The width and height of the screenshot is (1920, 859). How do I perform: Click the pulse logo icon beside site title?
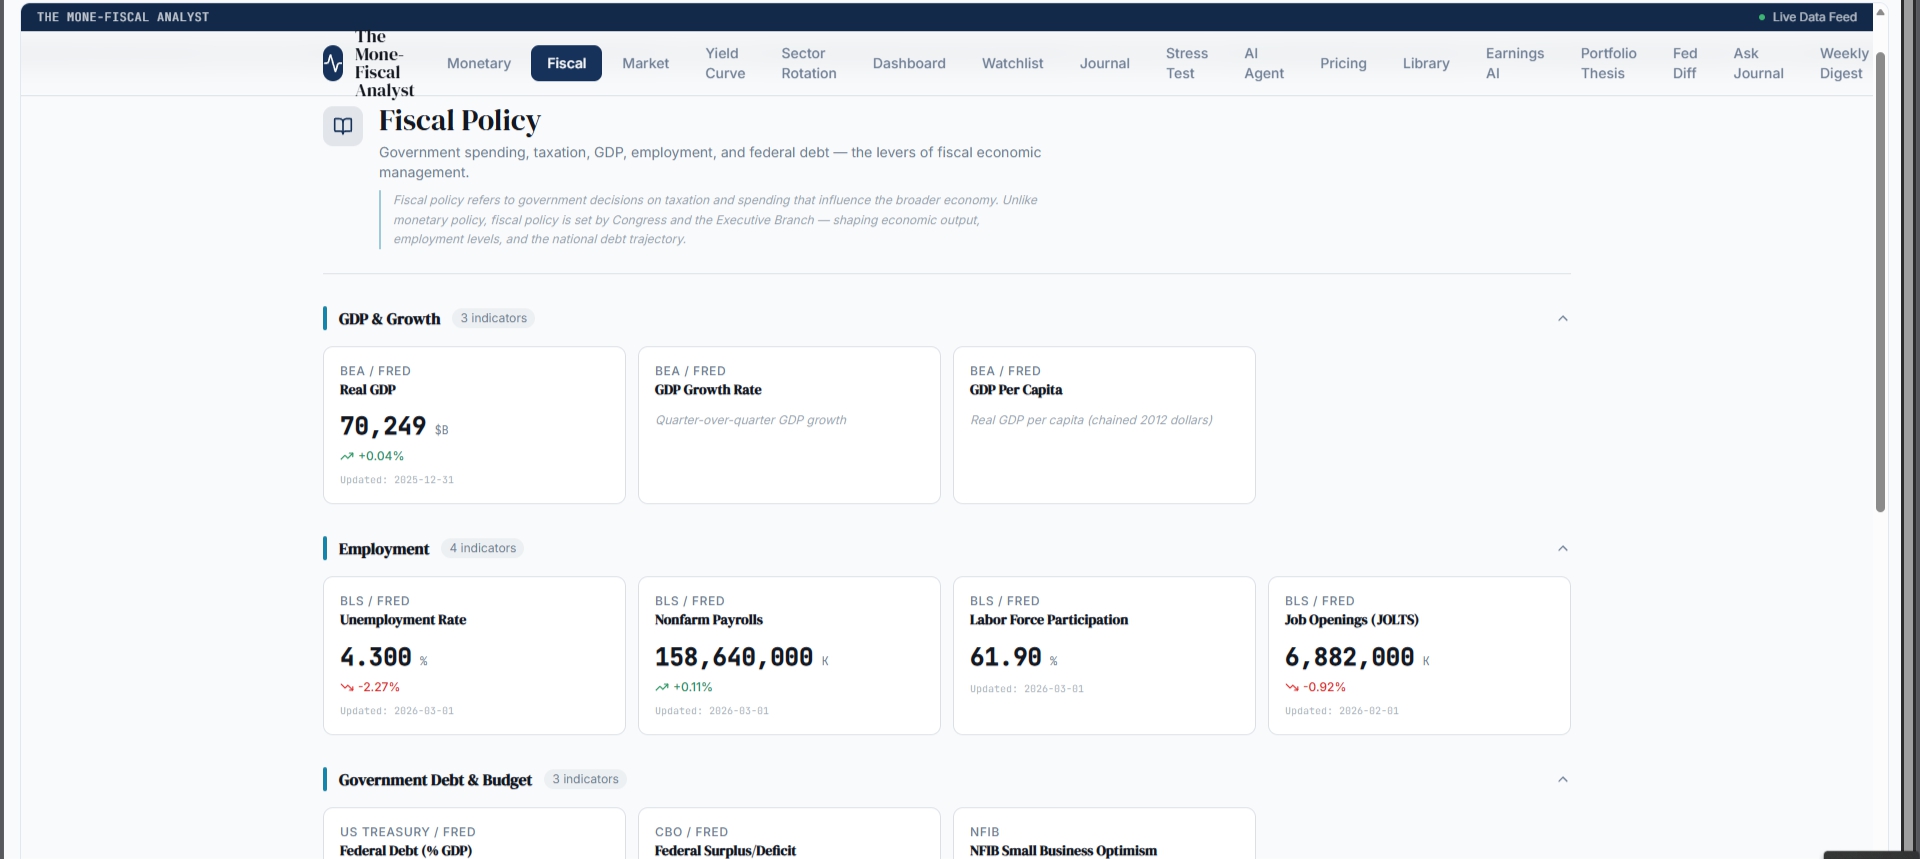pos(333,63)
